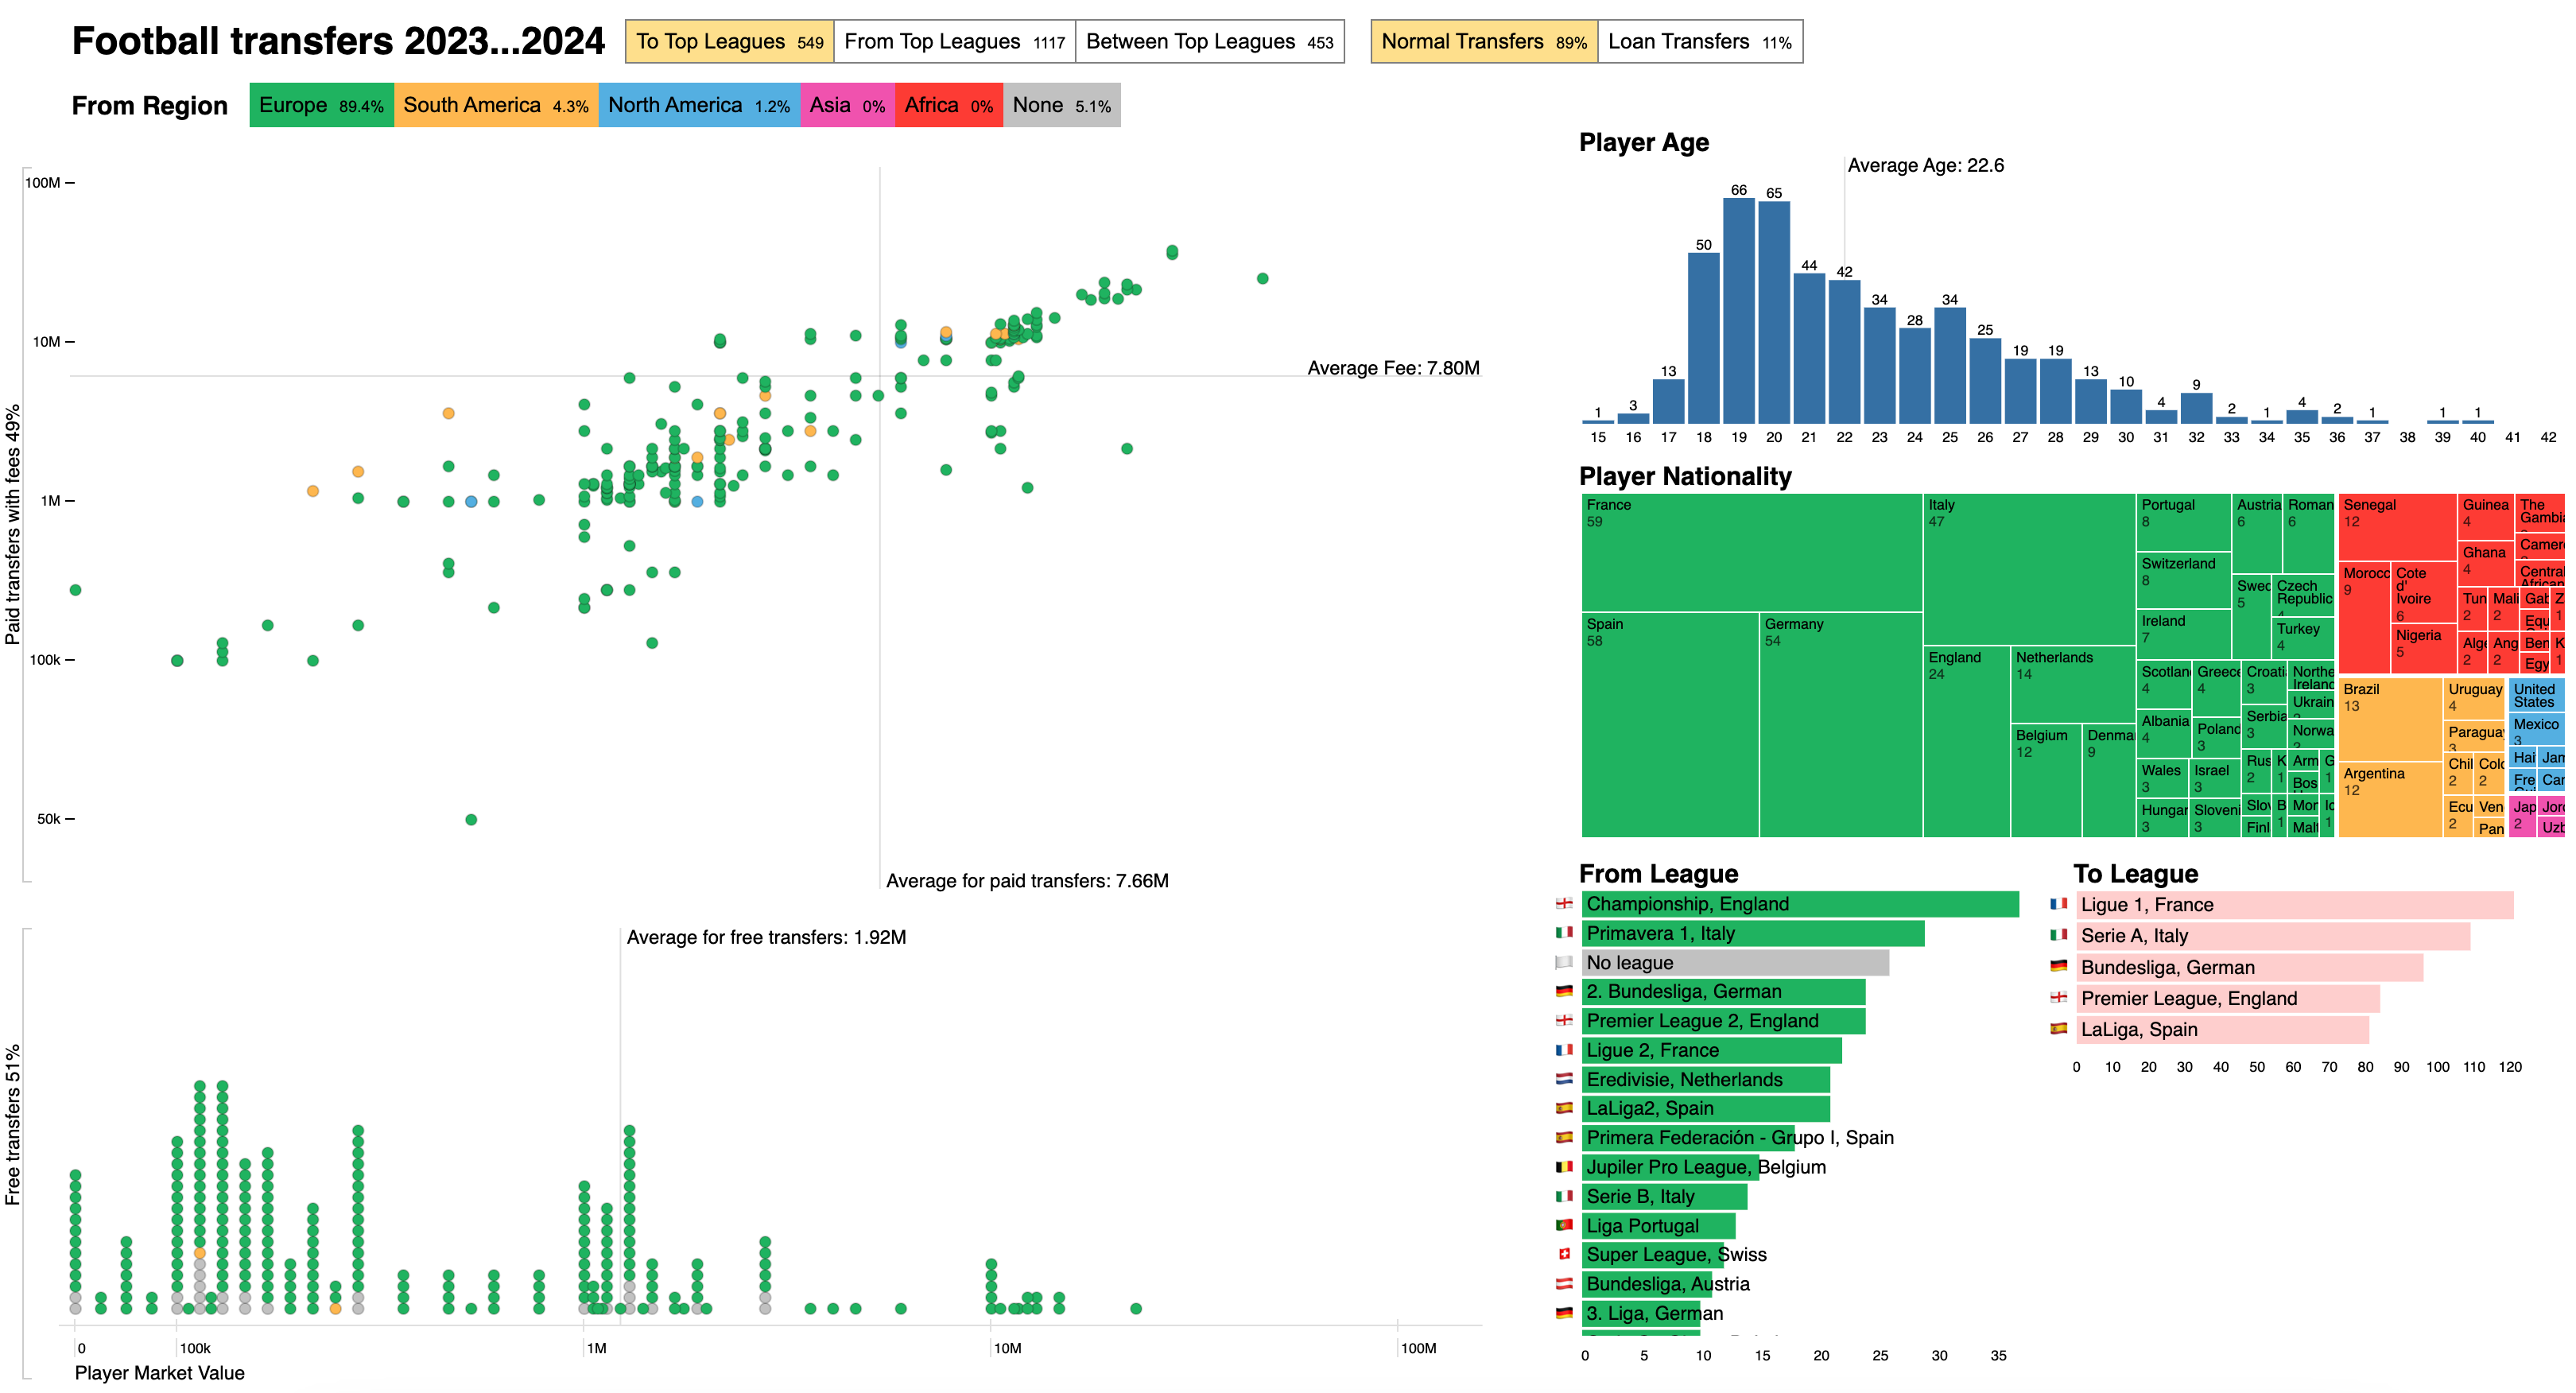Click the Brazil tile in nationality treemap
2576x1393 pixels.
[x=2391, y=719]
